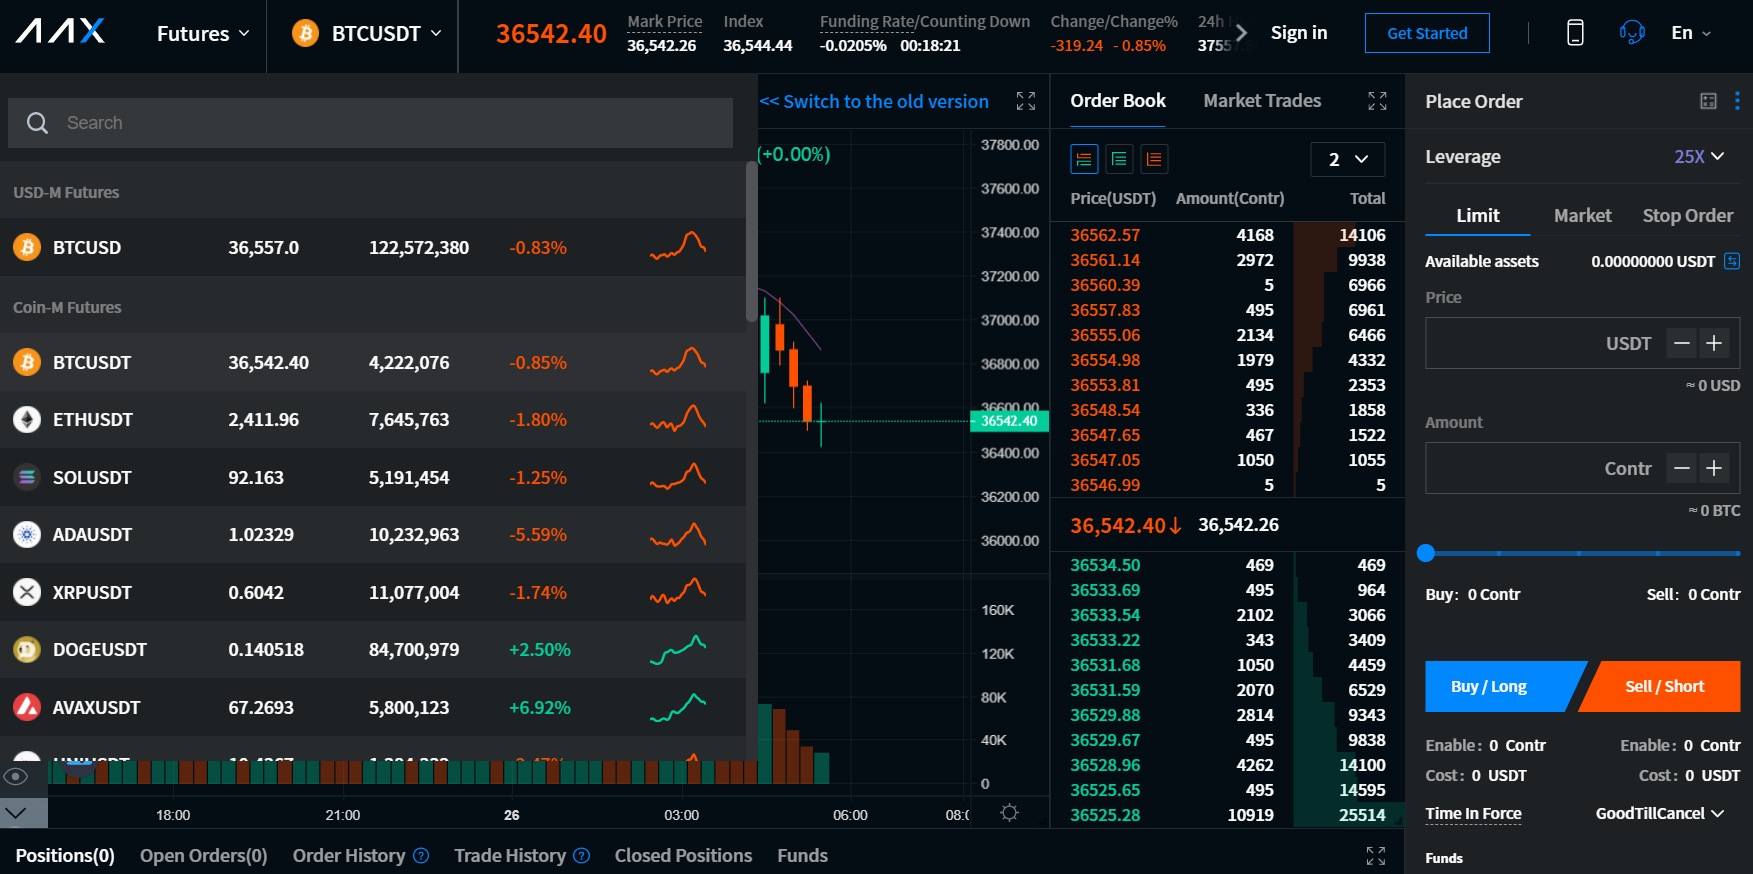This screenshot has width=1753, height=874.
Task: Open the Open Orders(0) tab
Action: pos(204,855)
